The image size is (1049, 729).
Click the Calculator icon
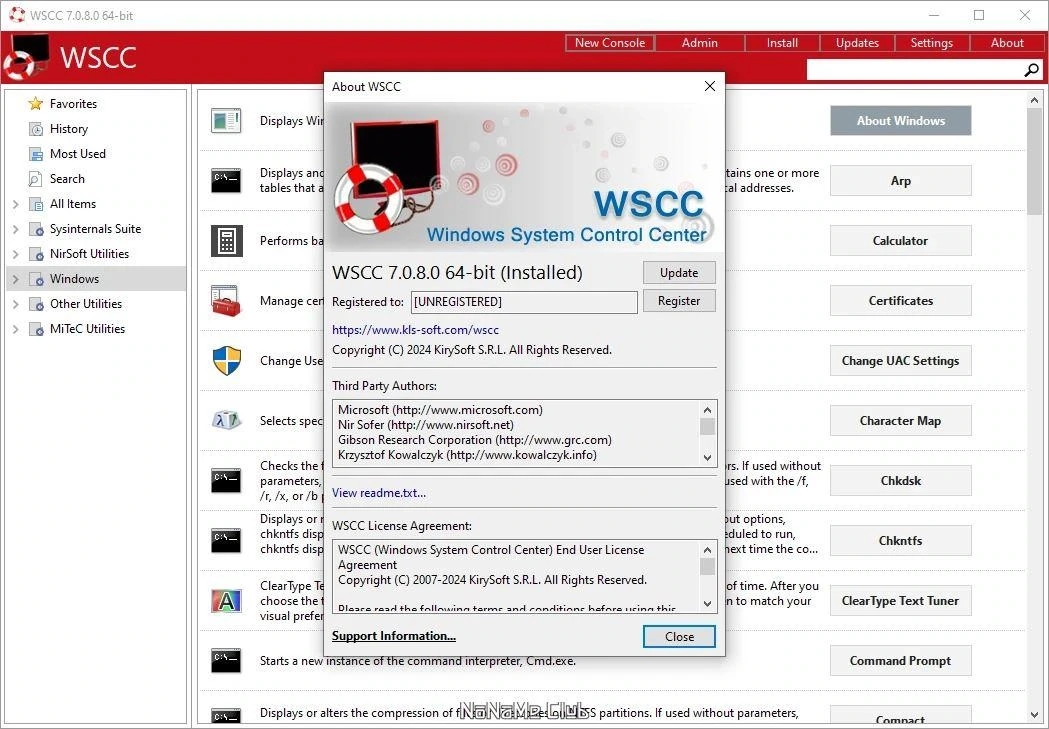(x=227, y=241)
